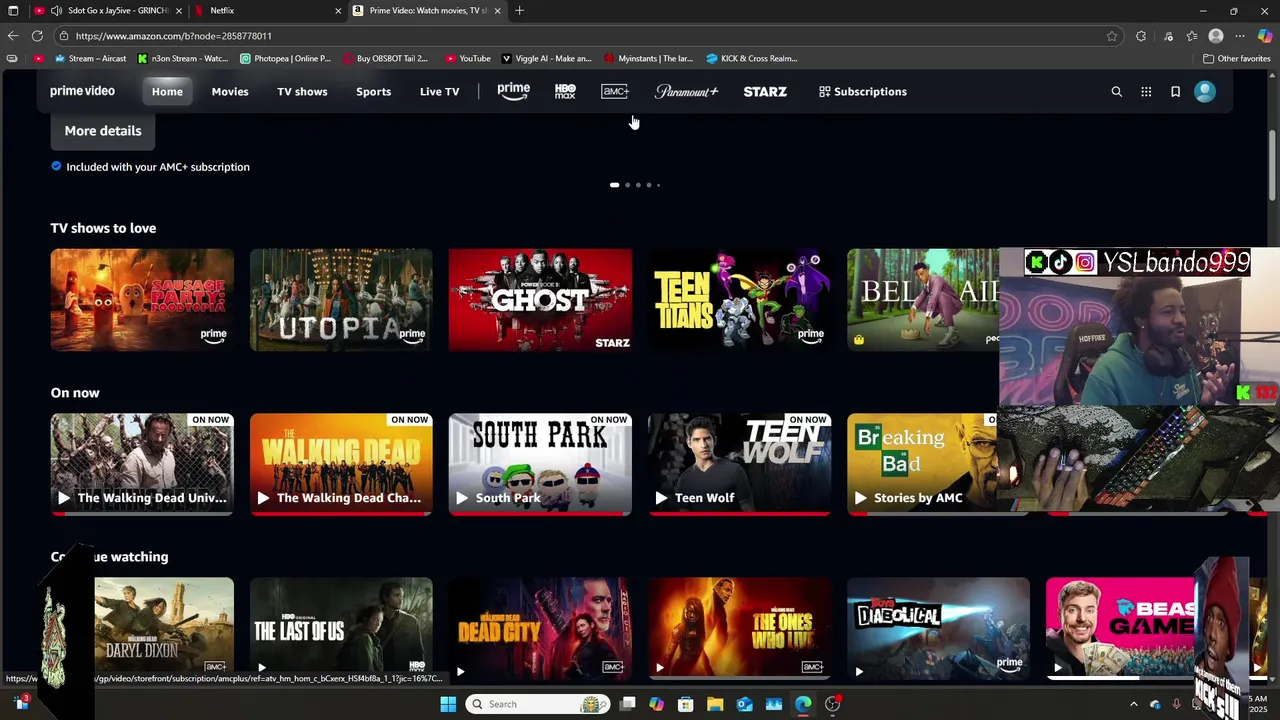Viewport: 1280px width, 720px height.
Task: Reload the page with refresh icon
Action: click(x=37, y=36)
